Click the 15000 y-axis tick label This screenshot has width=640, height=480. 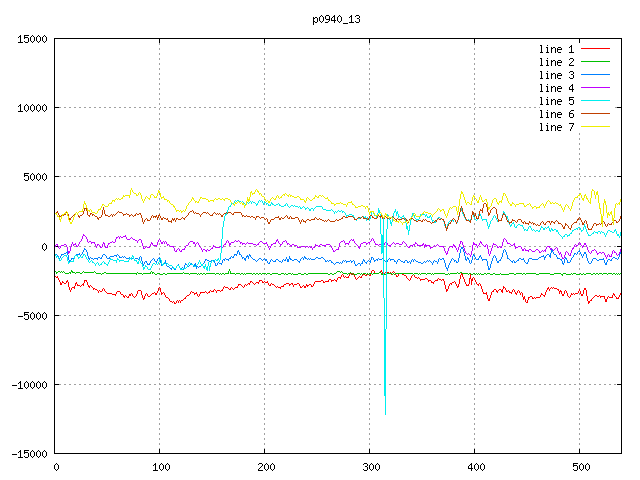tap(30, 39)
